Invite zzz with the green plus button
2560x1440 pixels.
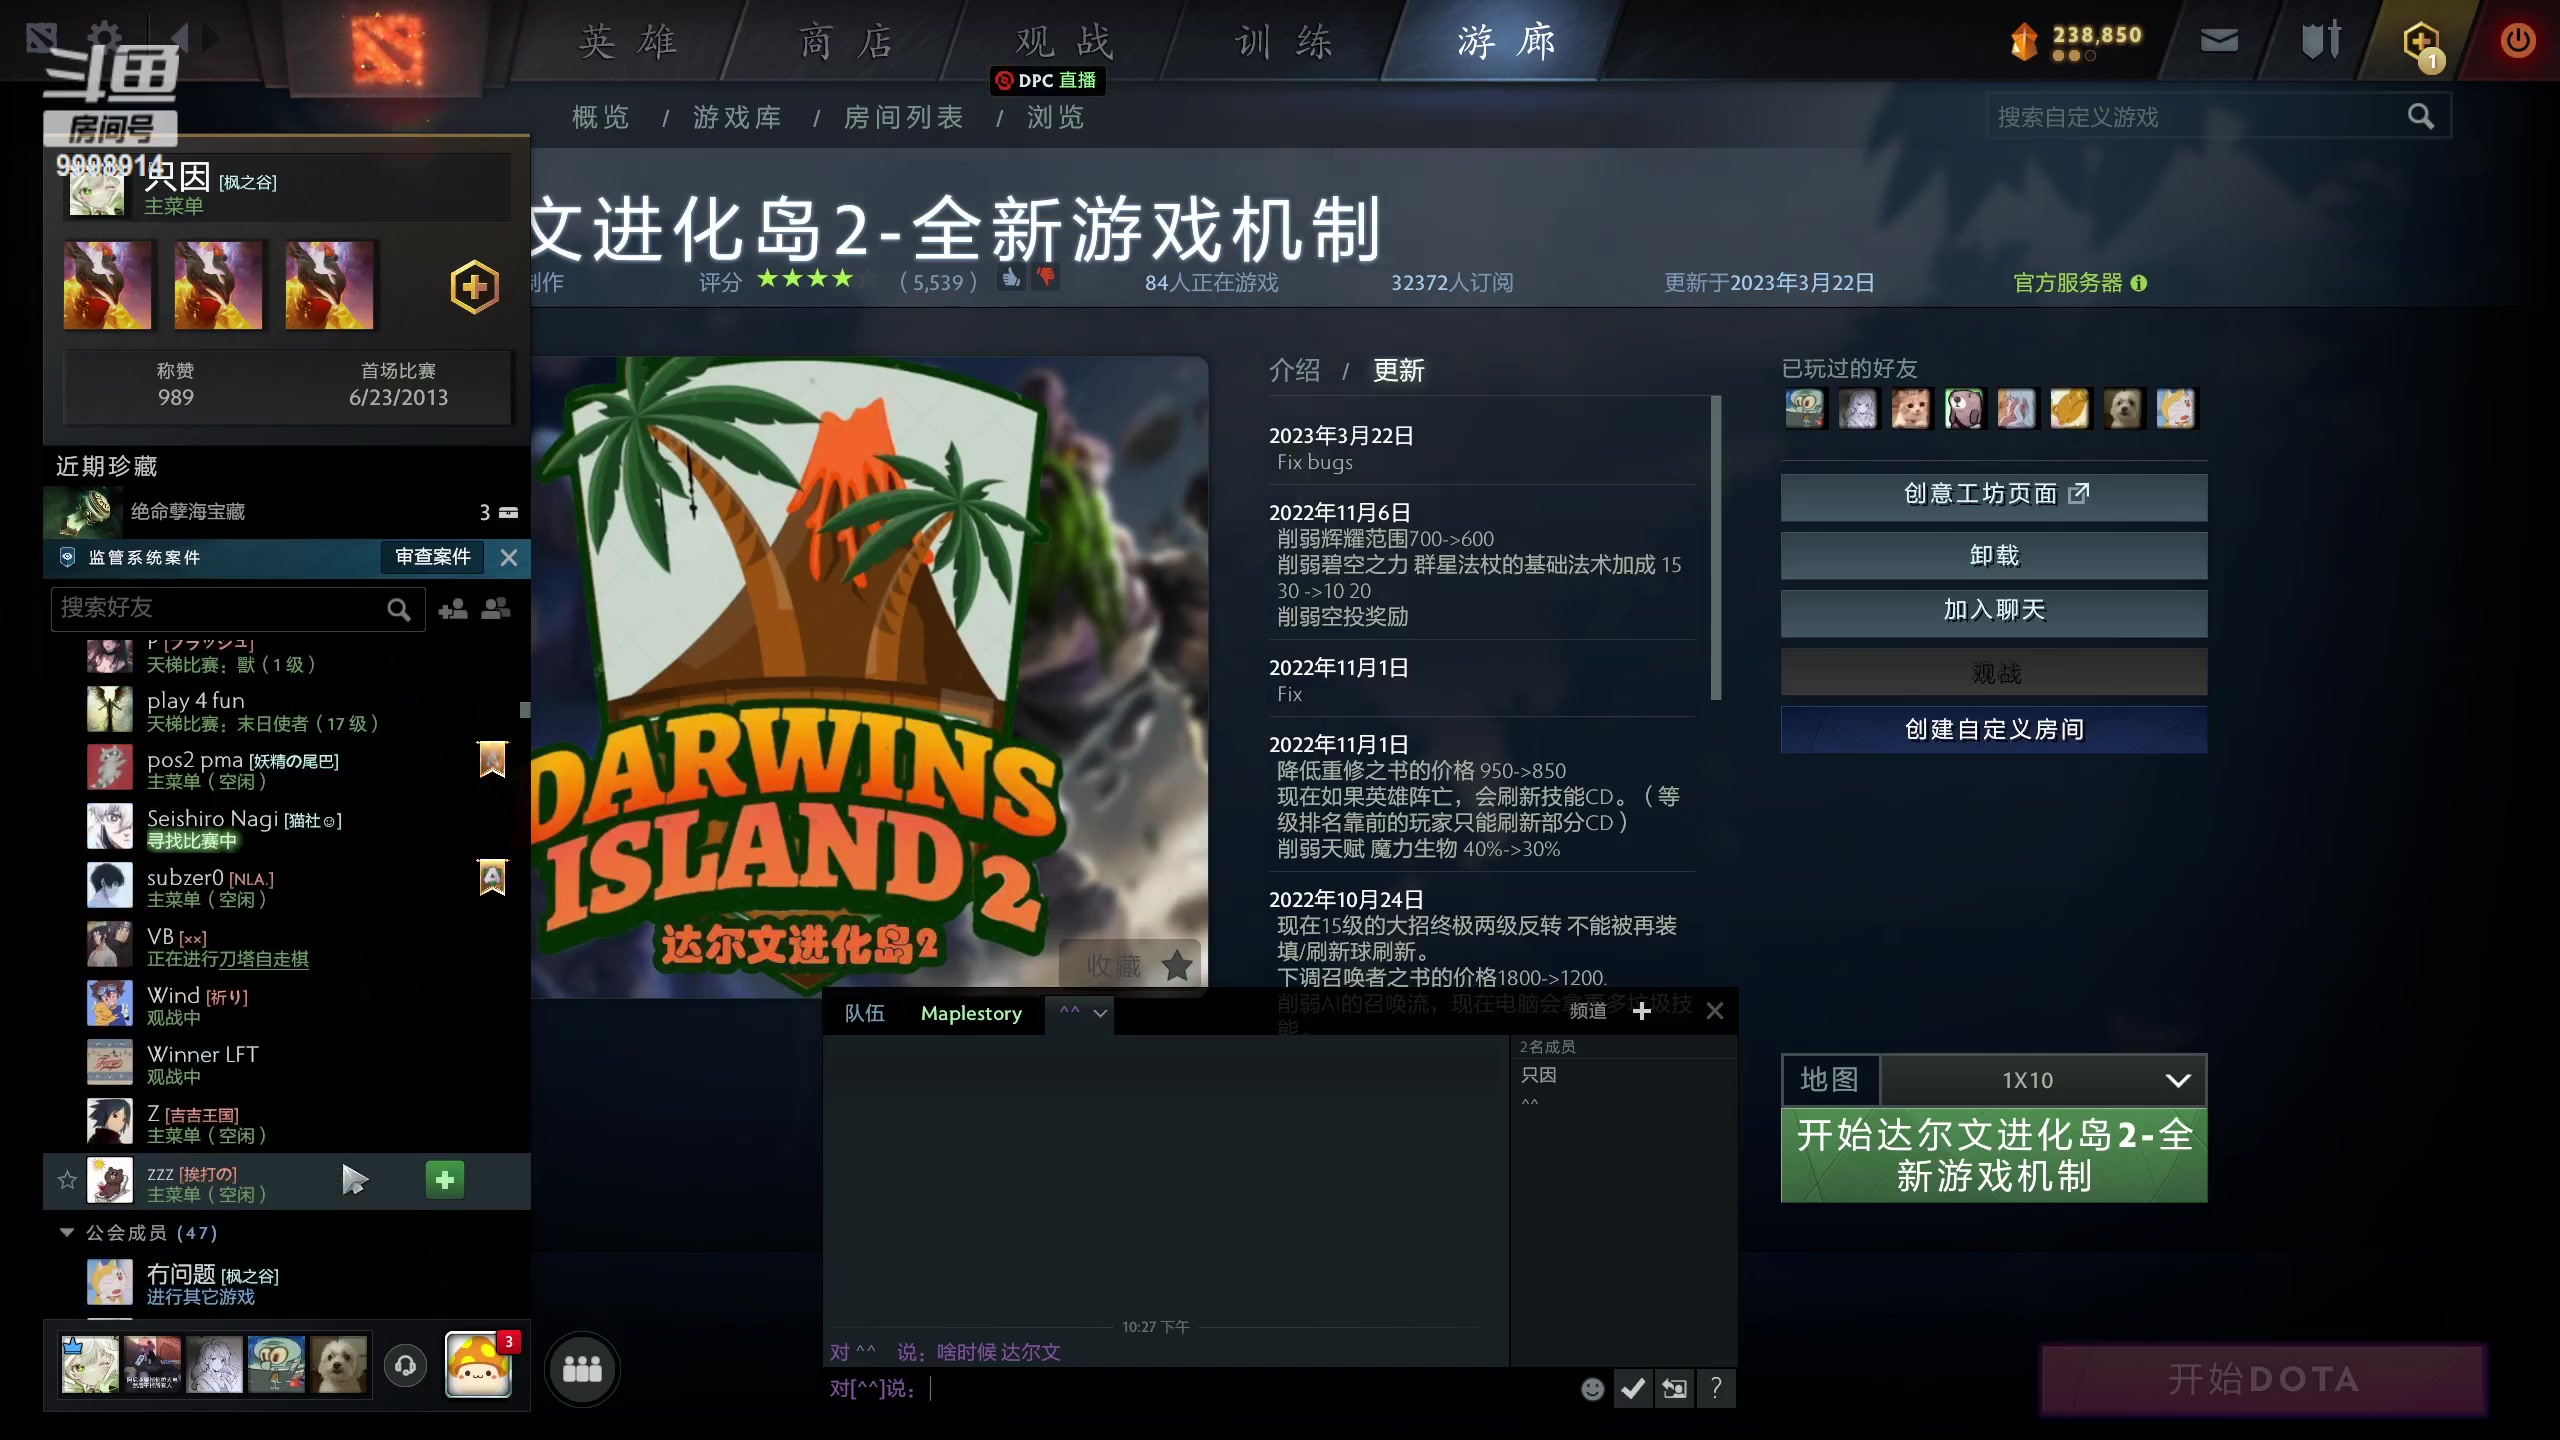[x=445, y=1180]
